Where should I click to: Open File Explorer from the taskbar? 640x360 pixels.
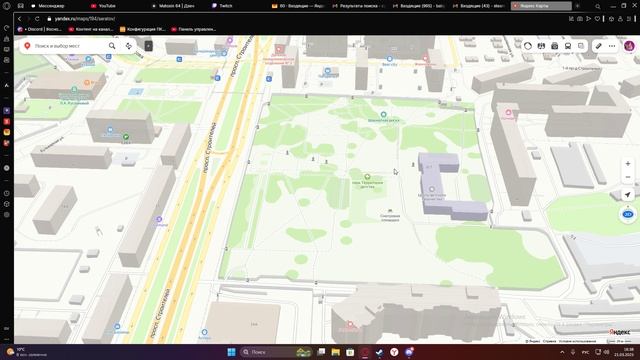(x=336, y=352)
